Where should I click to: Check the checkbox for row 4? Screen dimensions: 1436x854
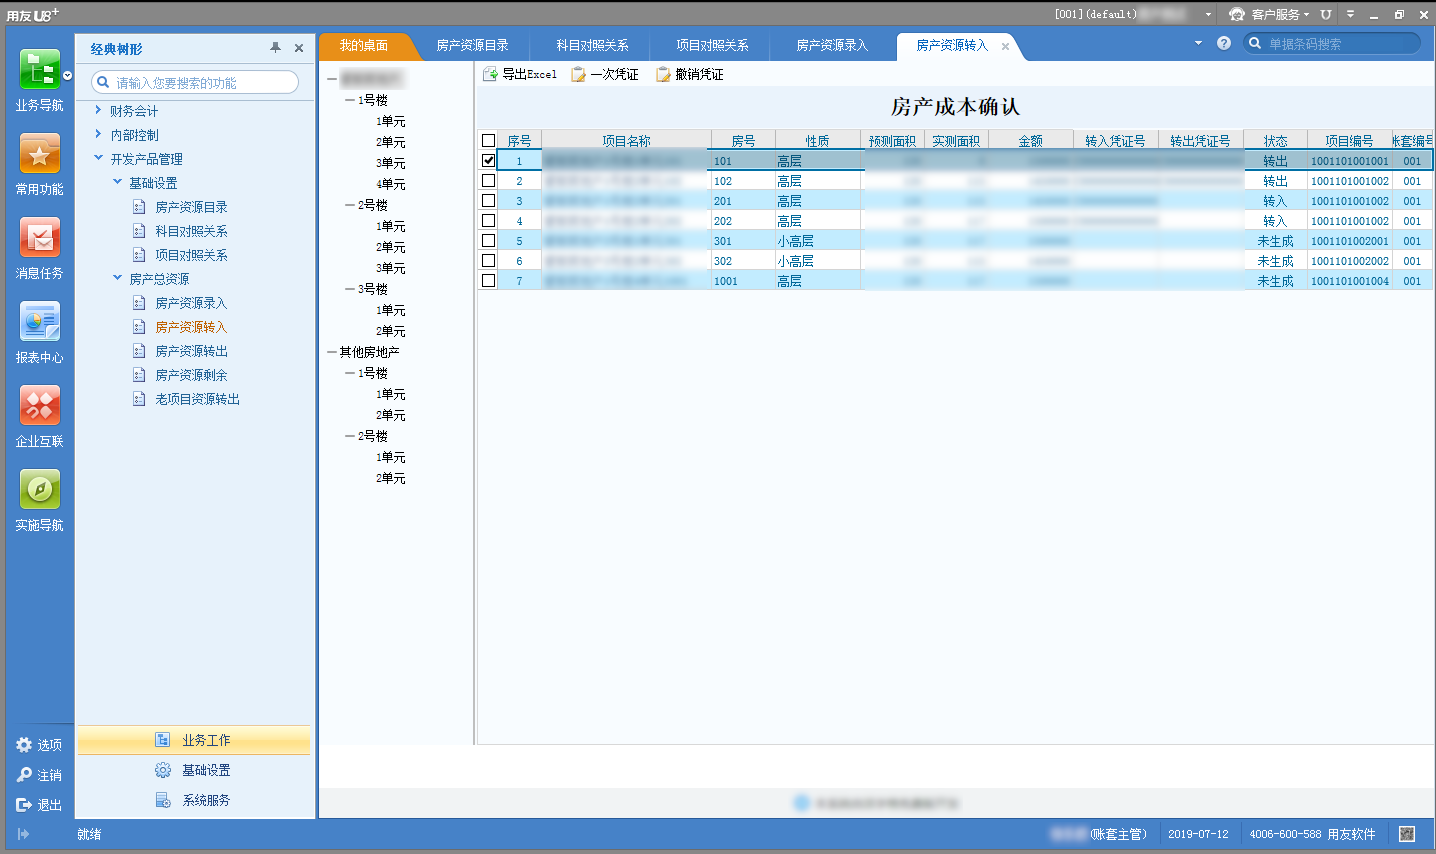(x=489, y=220)
